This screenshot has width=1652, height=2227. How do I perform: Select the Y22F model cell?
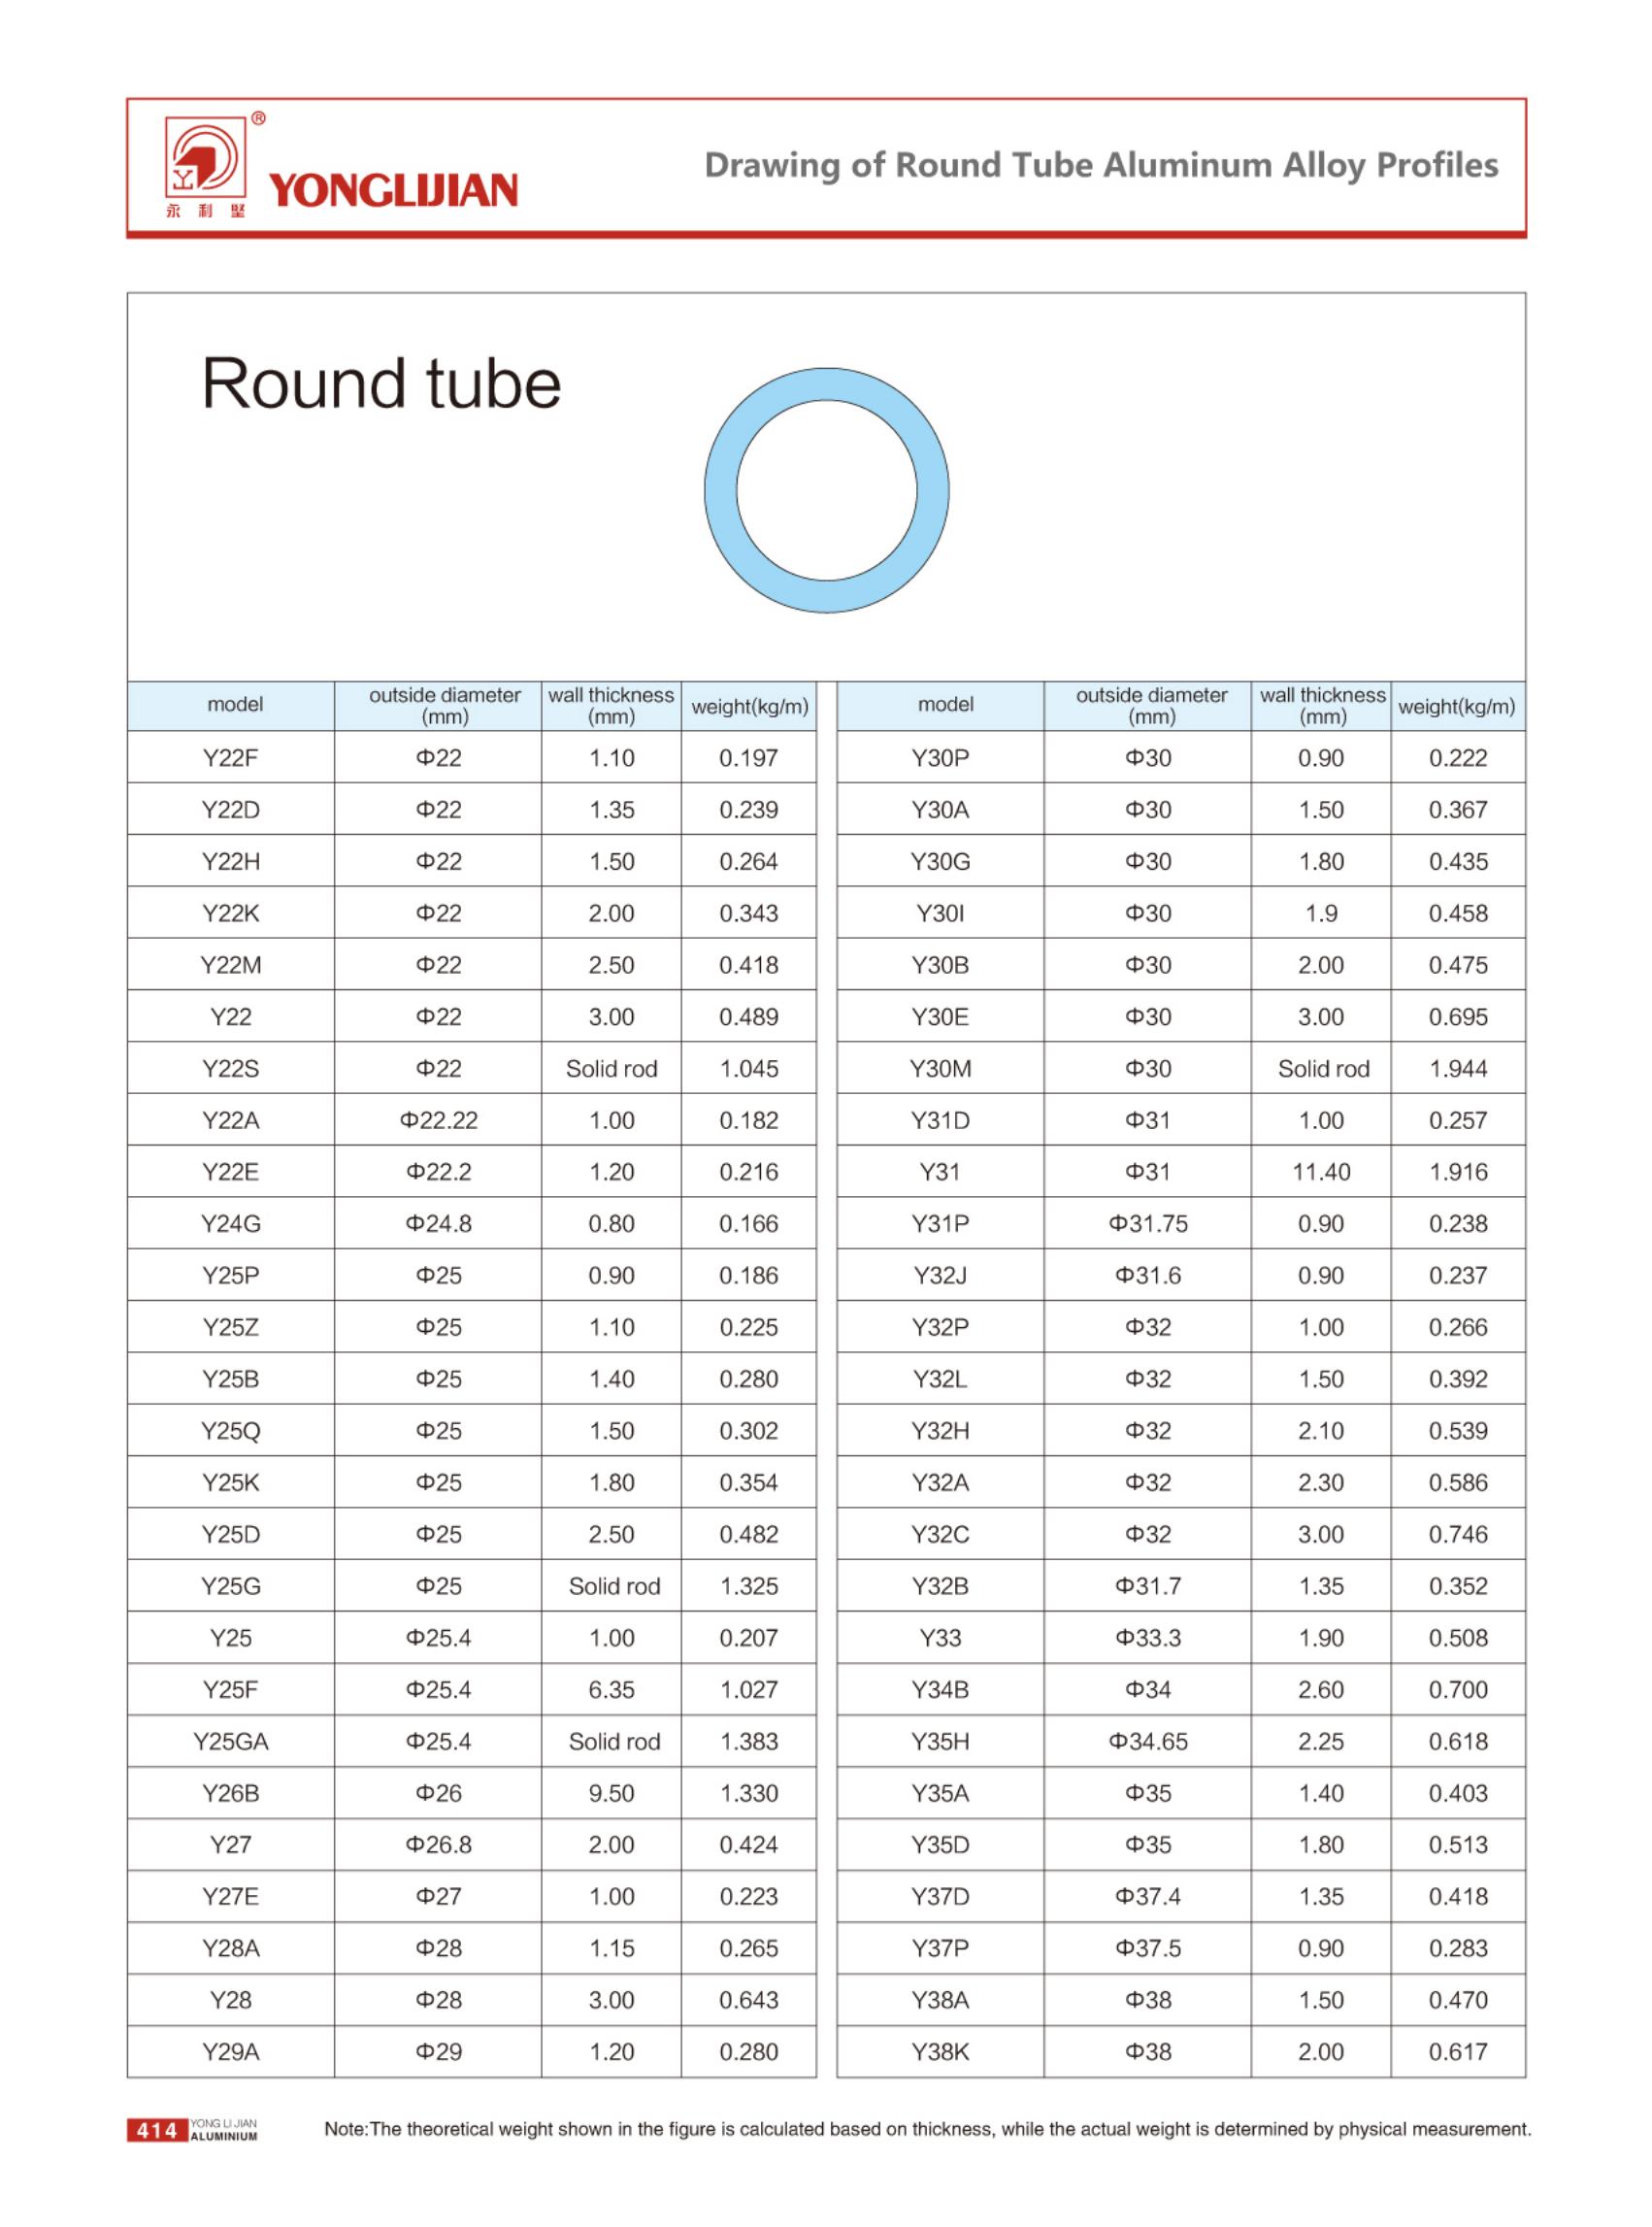tap(231, 758)
